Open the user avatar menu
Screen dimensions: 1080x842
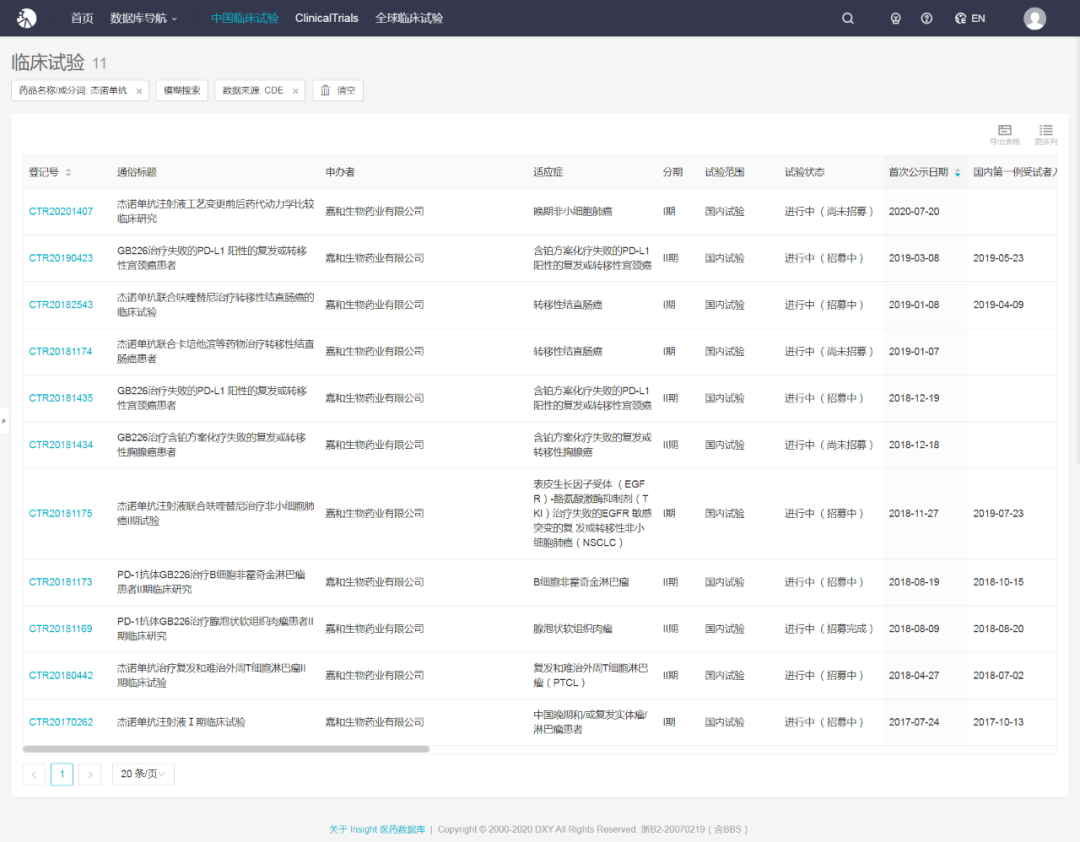point(1035,19)
